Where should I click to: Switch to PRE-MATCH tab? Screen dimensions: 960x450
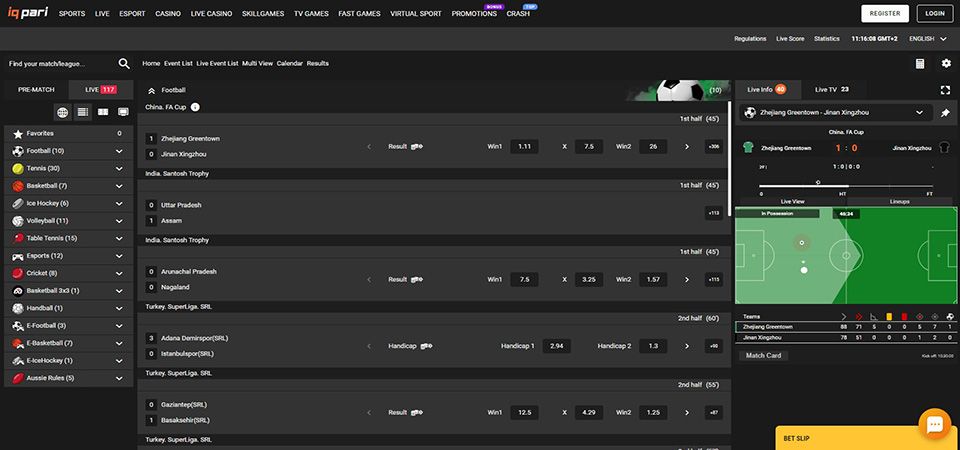36,90
